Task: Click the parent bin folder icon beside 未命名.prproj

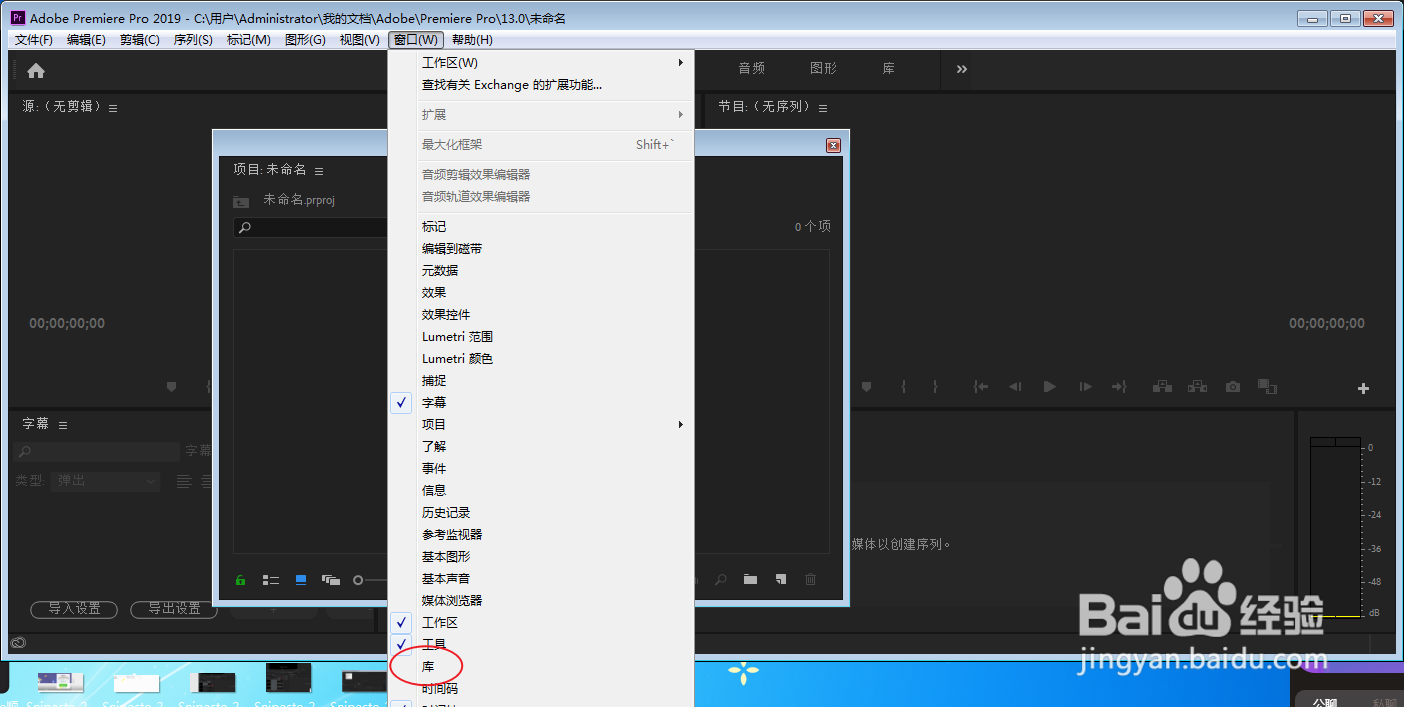Action: click(241, 201)
